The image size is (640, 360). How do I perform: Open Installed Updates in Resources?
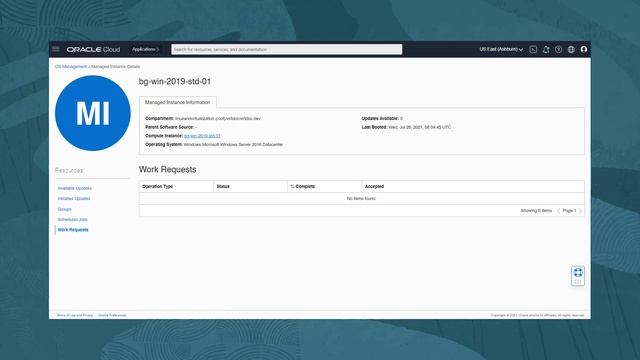[74, 199]
